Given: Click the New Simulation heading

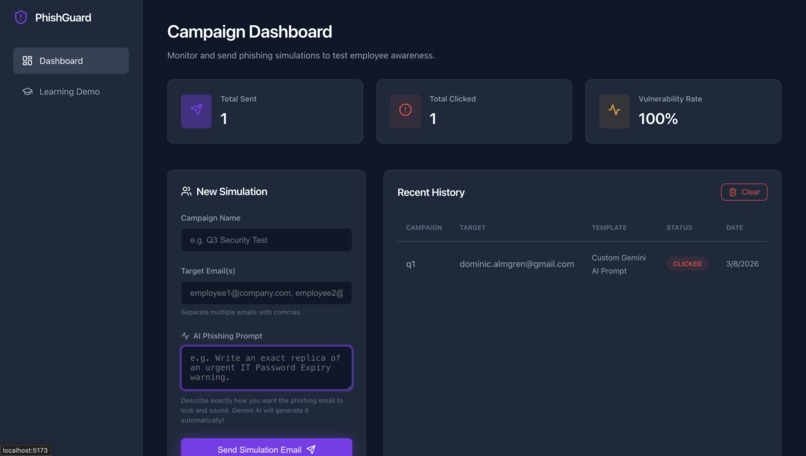Looking at the screenshot, I should point(232,191).
